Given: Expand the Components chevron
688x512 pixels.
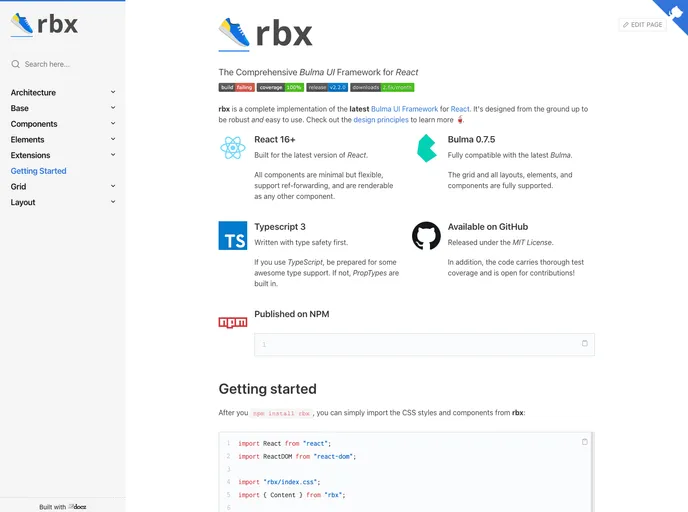Looking at the screenshot, I should point(113,124).
